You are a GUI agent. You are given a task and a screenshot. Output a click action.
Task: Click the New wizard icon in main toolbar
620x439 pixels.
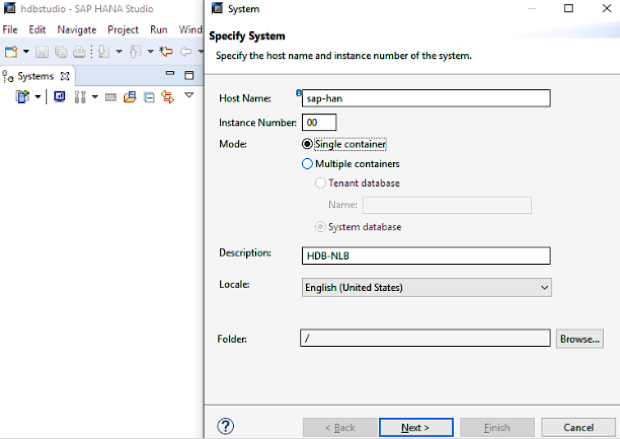10,51
